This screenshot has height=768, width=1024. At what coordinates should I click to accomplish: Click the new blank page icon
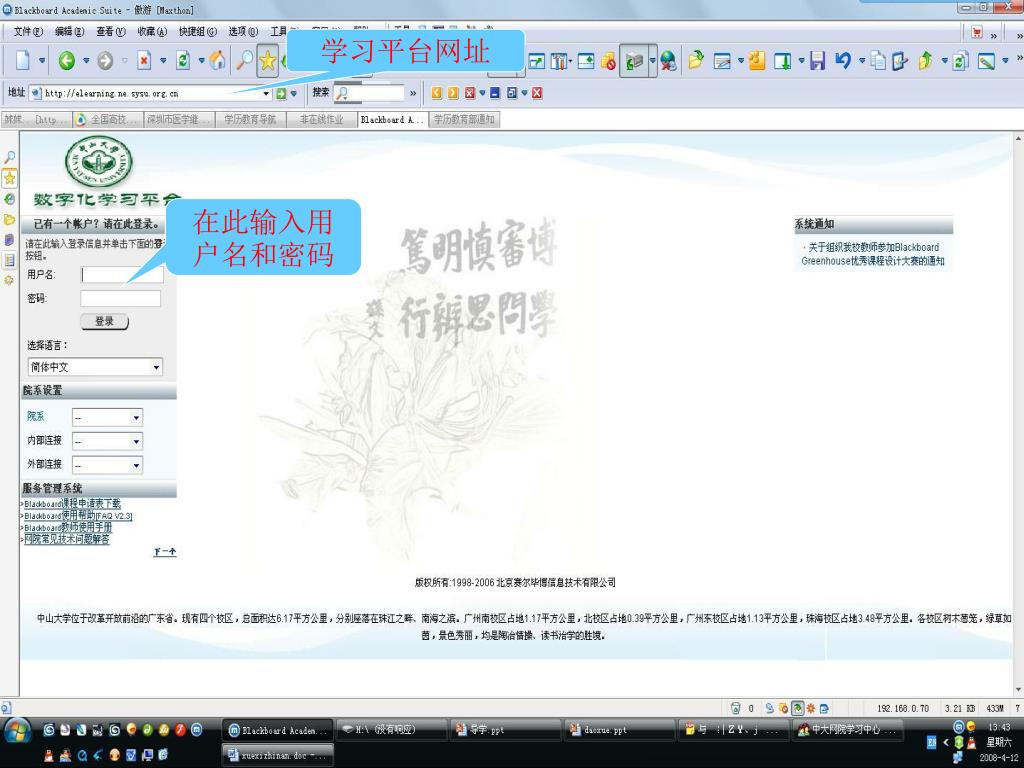pos(23,62)
